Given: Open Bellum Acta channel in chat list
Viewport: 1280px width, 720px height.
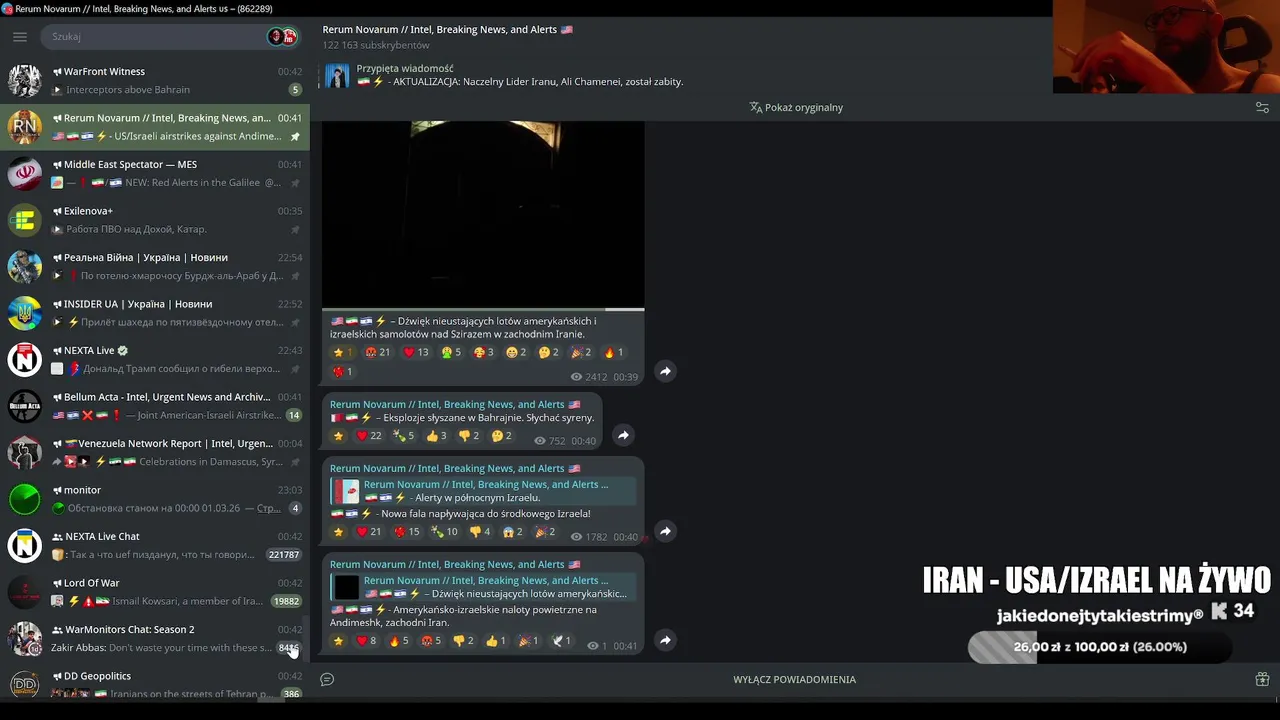Looking at the screenshot, I should pos(155,406).
